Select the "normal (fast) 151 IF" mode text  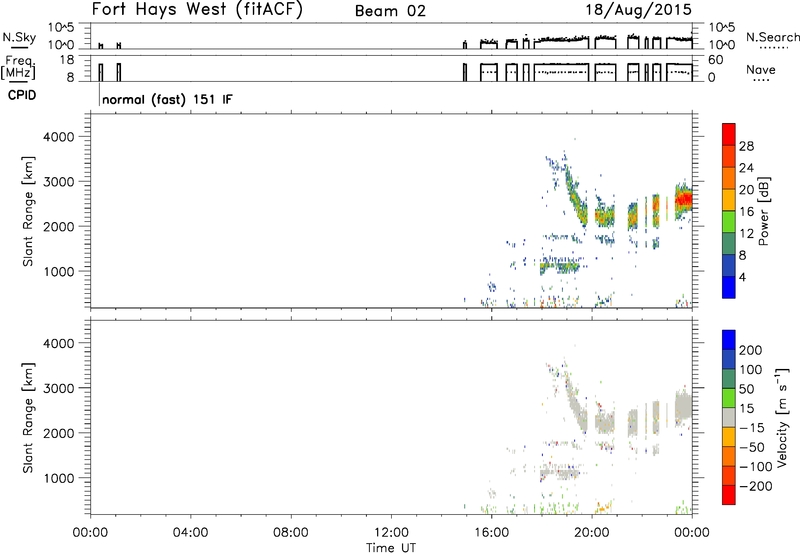click(x=167, y=99)
